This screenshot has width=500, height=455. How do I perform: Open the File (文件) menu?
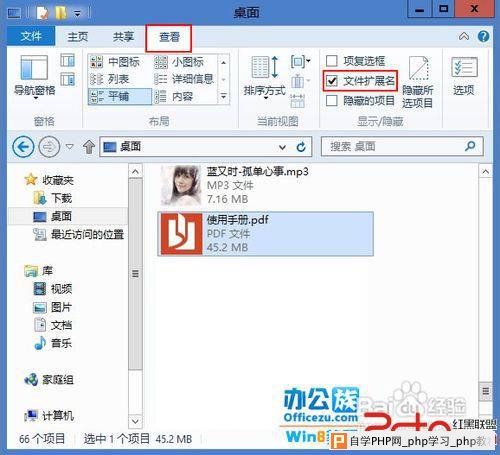(31, 36)
